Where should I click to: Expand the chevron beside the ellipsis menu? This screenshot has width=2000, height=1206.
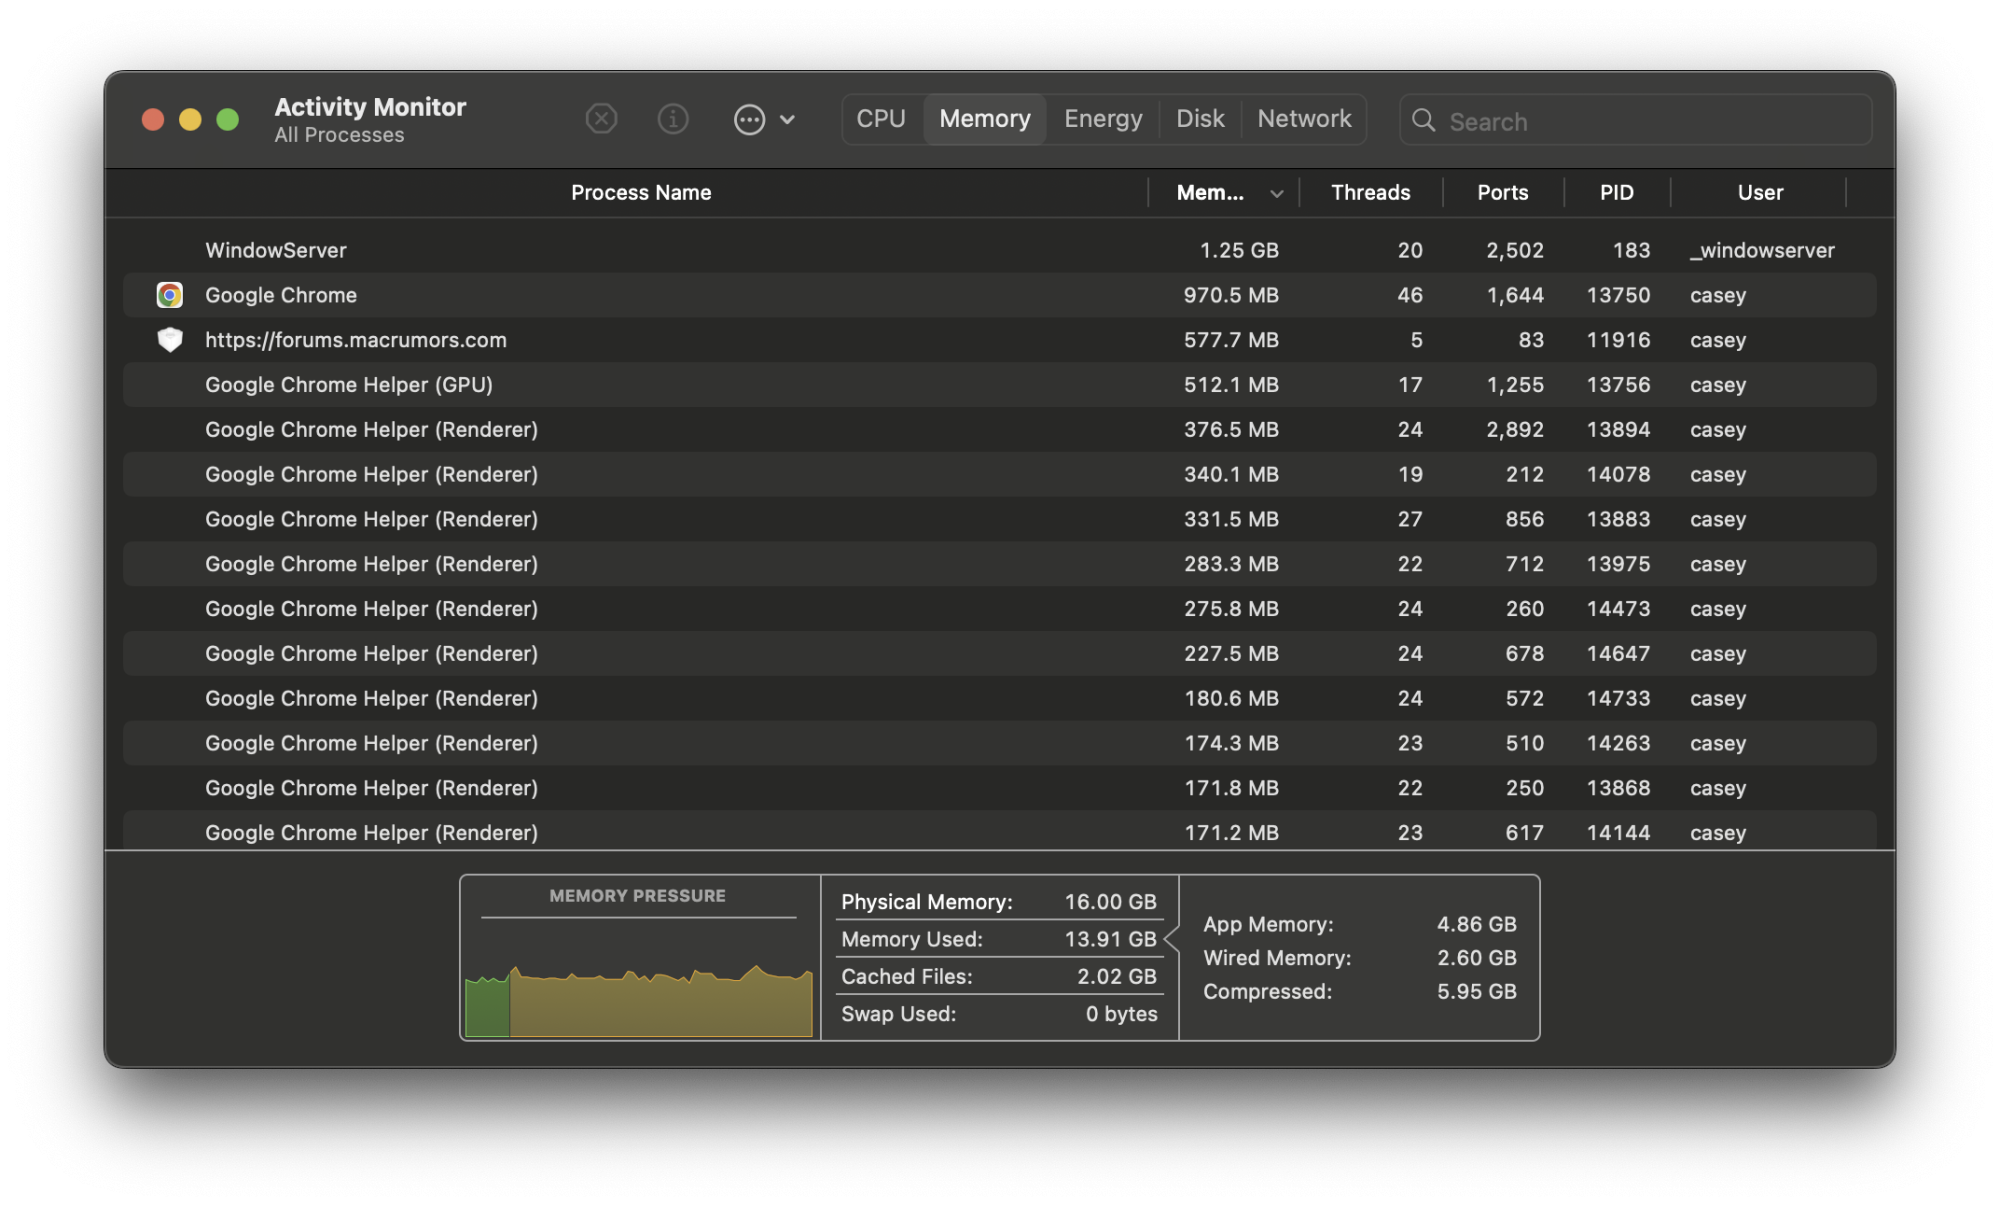tap(787, 120)
